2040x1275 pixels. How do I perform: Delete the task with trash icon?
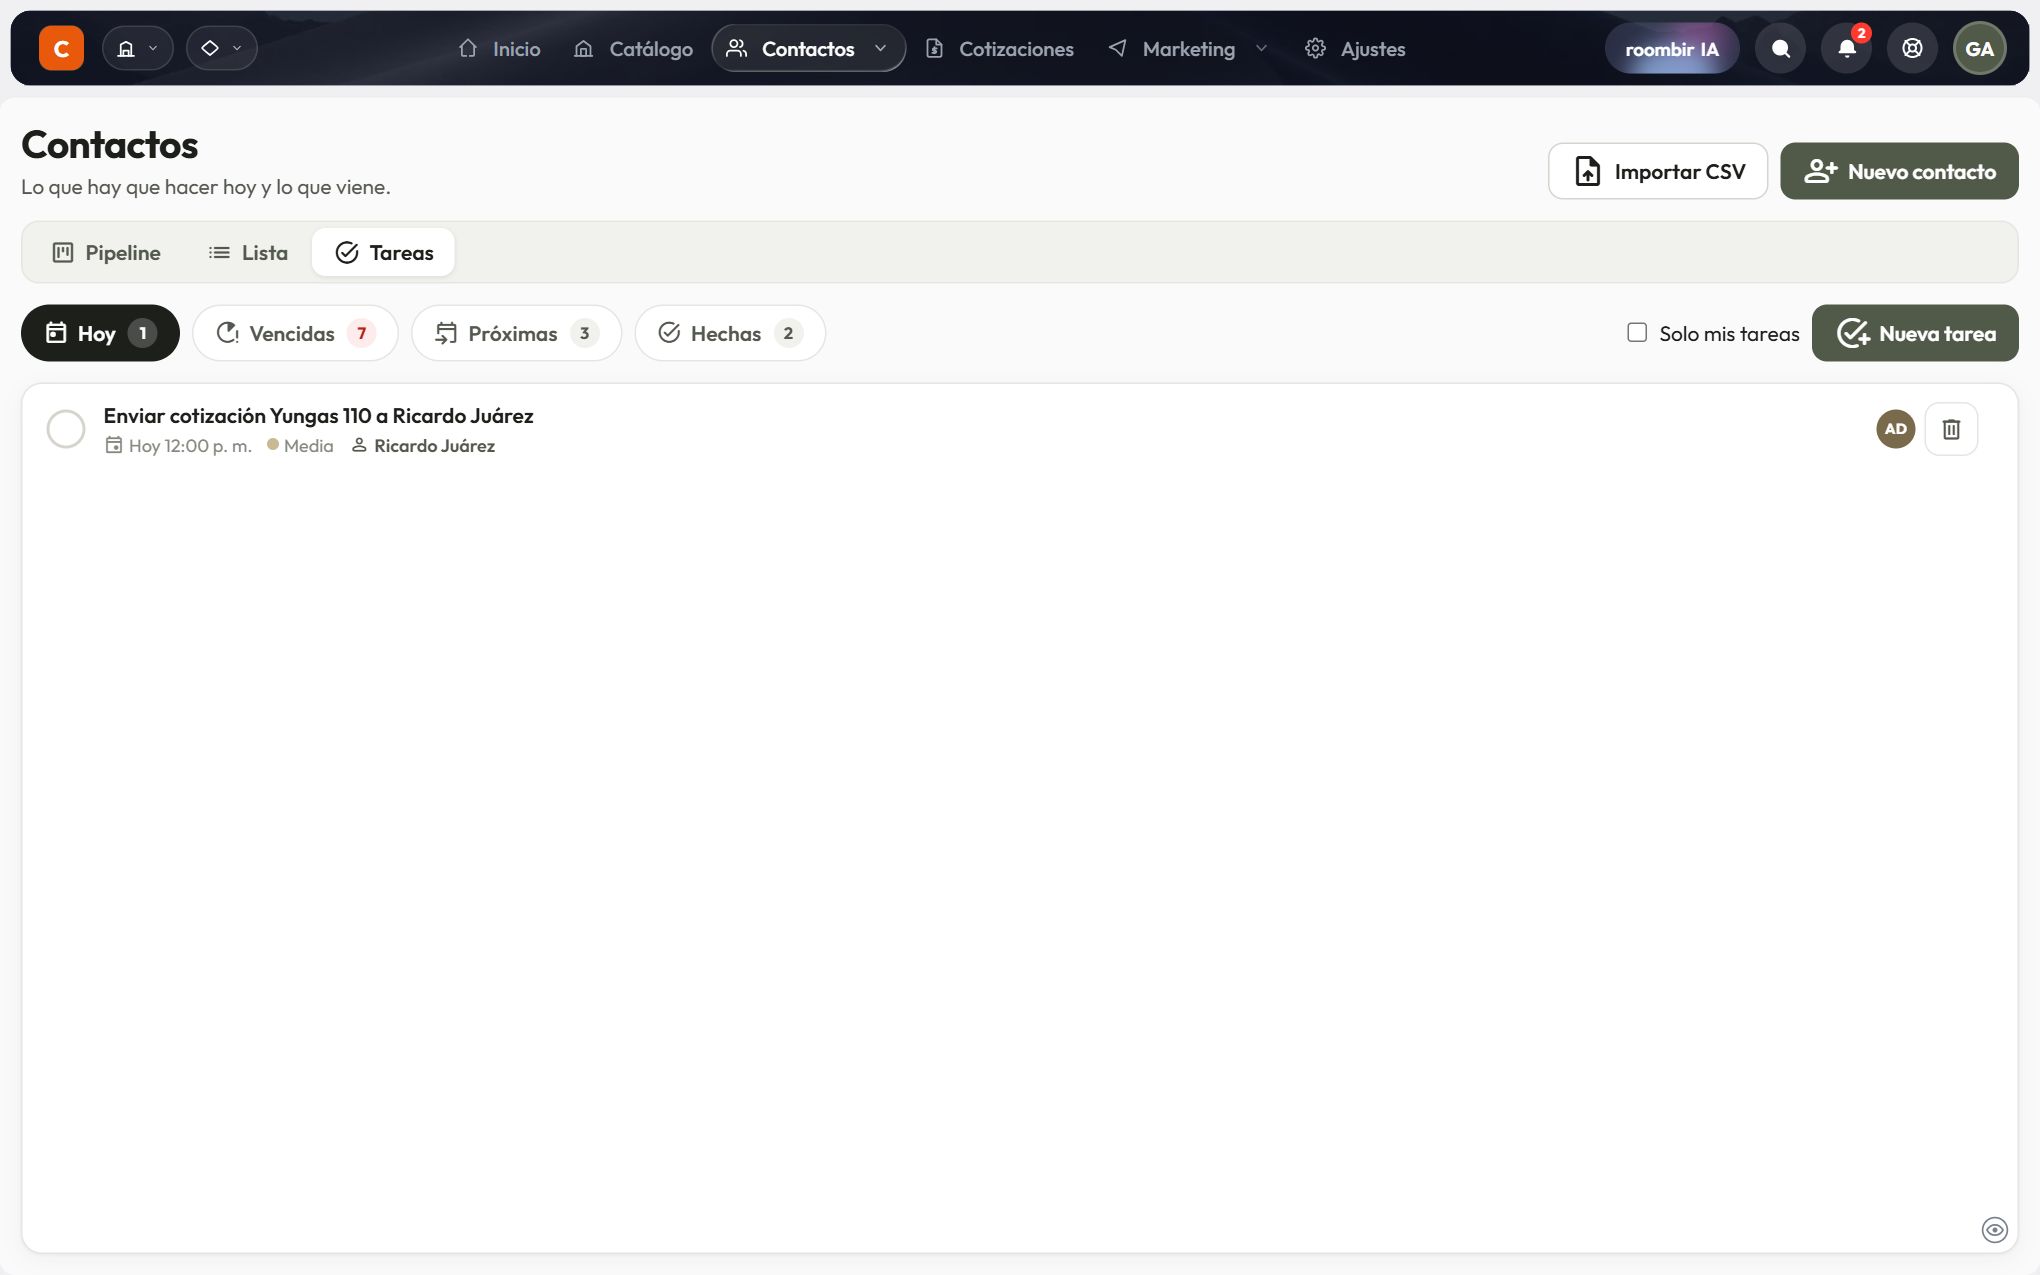pyautogui.click(x=1951, y=429)
